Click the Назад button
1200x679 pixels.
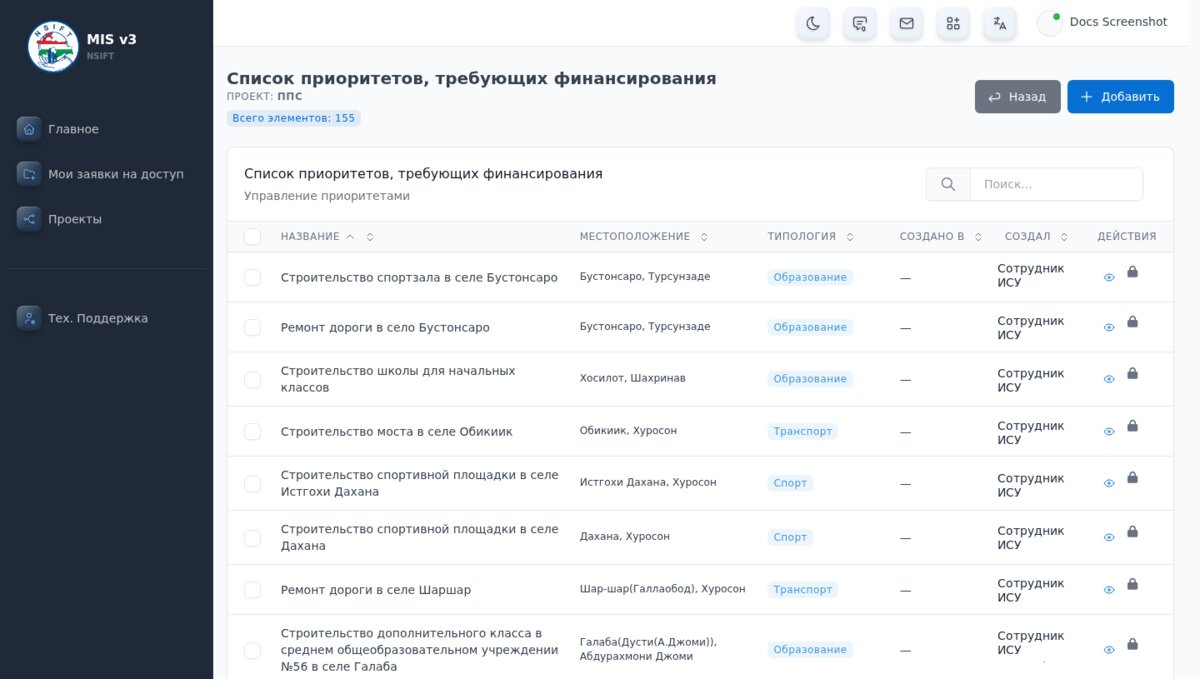(1017, 97)
